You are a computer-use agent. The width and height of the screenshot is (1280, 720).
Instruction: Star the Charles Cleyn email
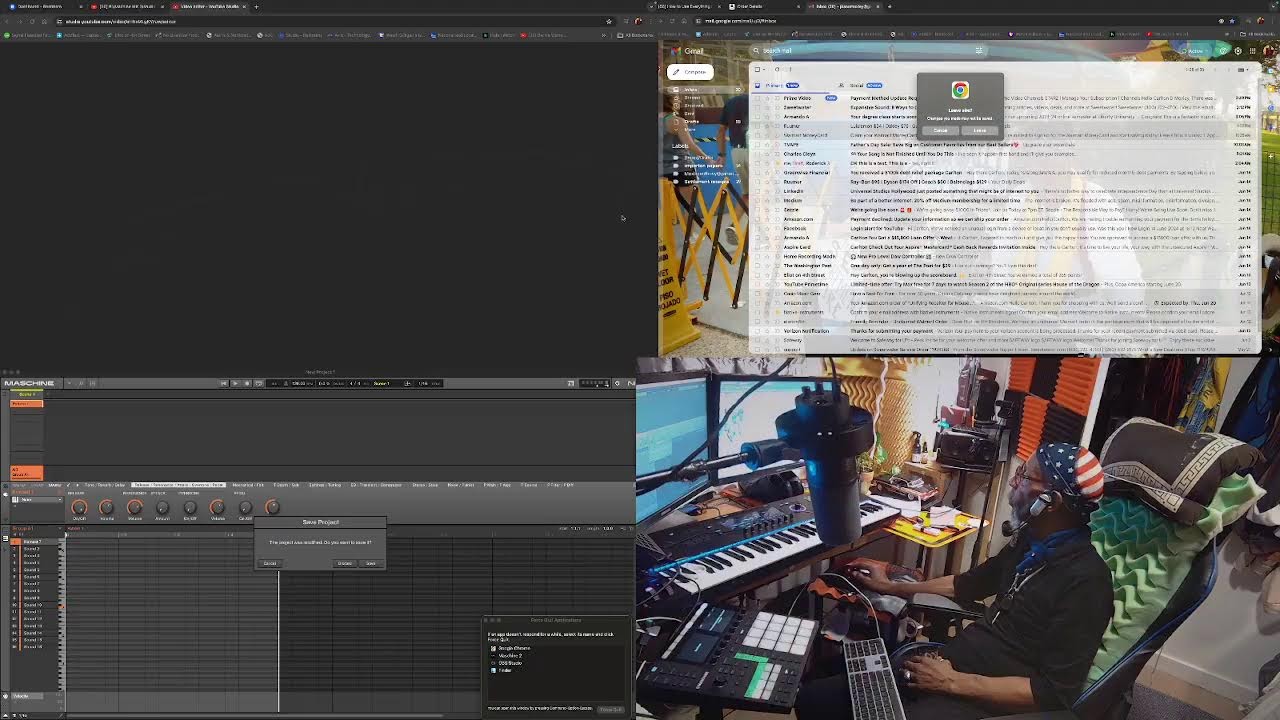767,154
